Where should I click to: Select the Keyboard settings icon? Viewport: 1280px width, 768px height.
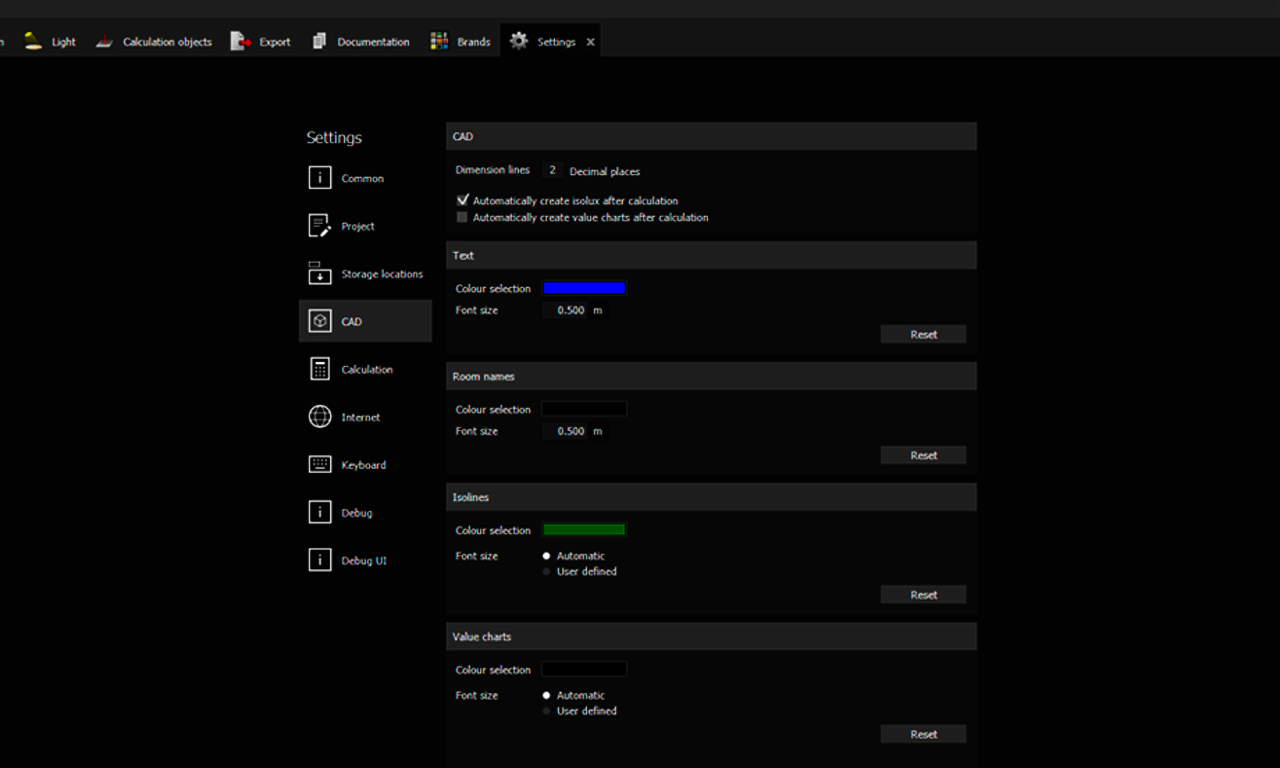click(320, 465)
